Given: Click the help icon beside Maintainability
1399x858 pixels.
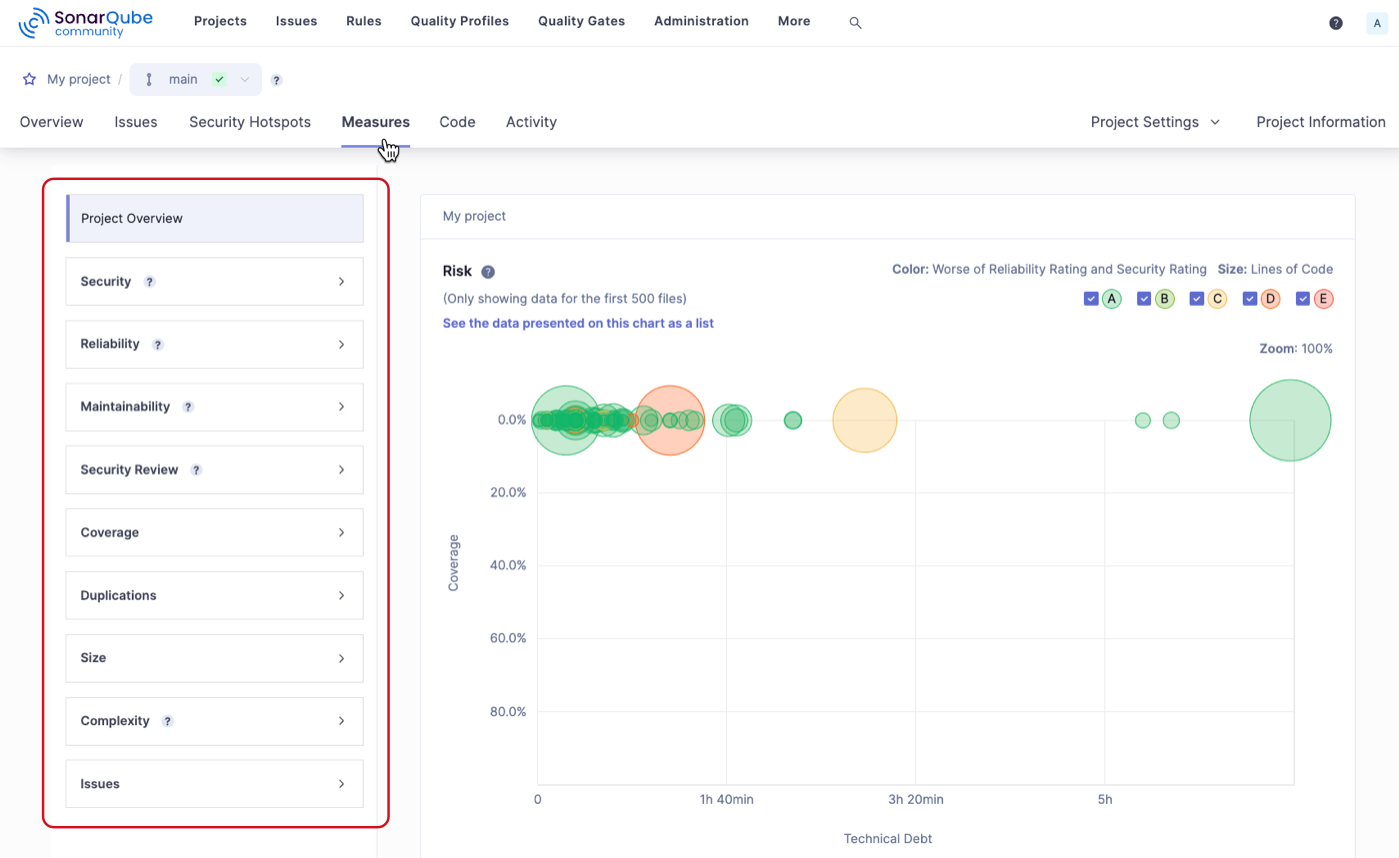Looking at the screenshot, I should 189,407.
